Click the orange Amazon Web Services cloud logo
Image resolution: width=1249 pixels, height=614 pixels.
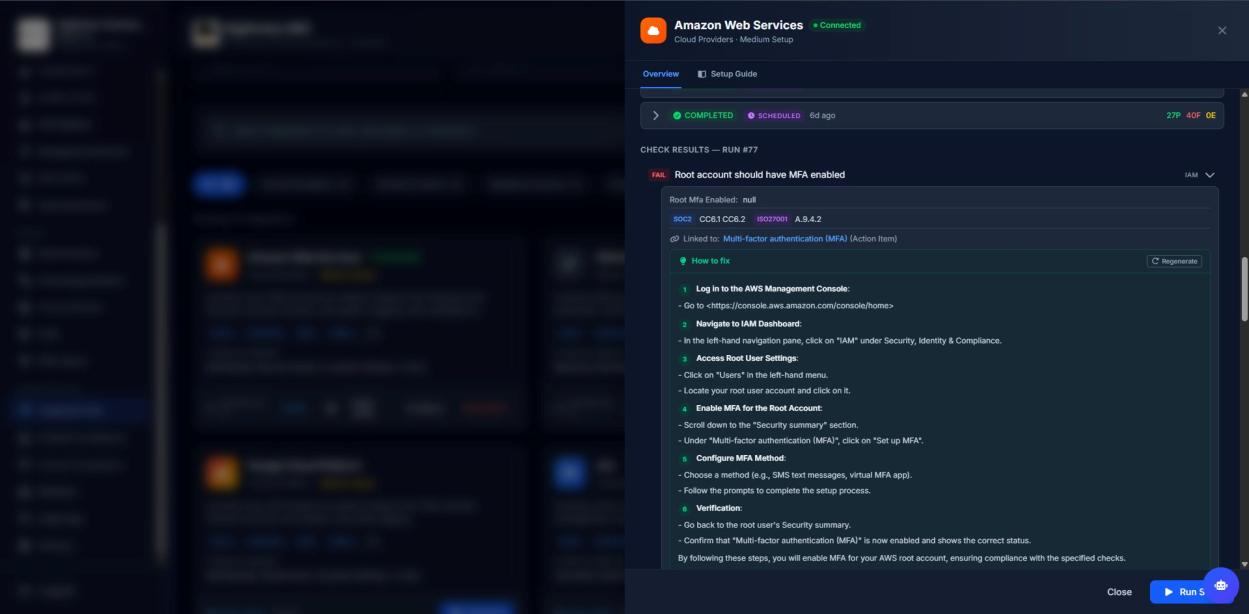(x=653, y=31)
